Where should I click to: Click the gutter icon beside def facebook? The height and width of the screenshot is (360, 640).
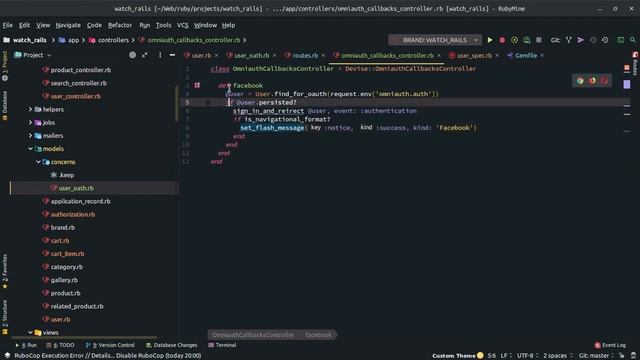click(197, 85)
